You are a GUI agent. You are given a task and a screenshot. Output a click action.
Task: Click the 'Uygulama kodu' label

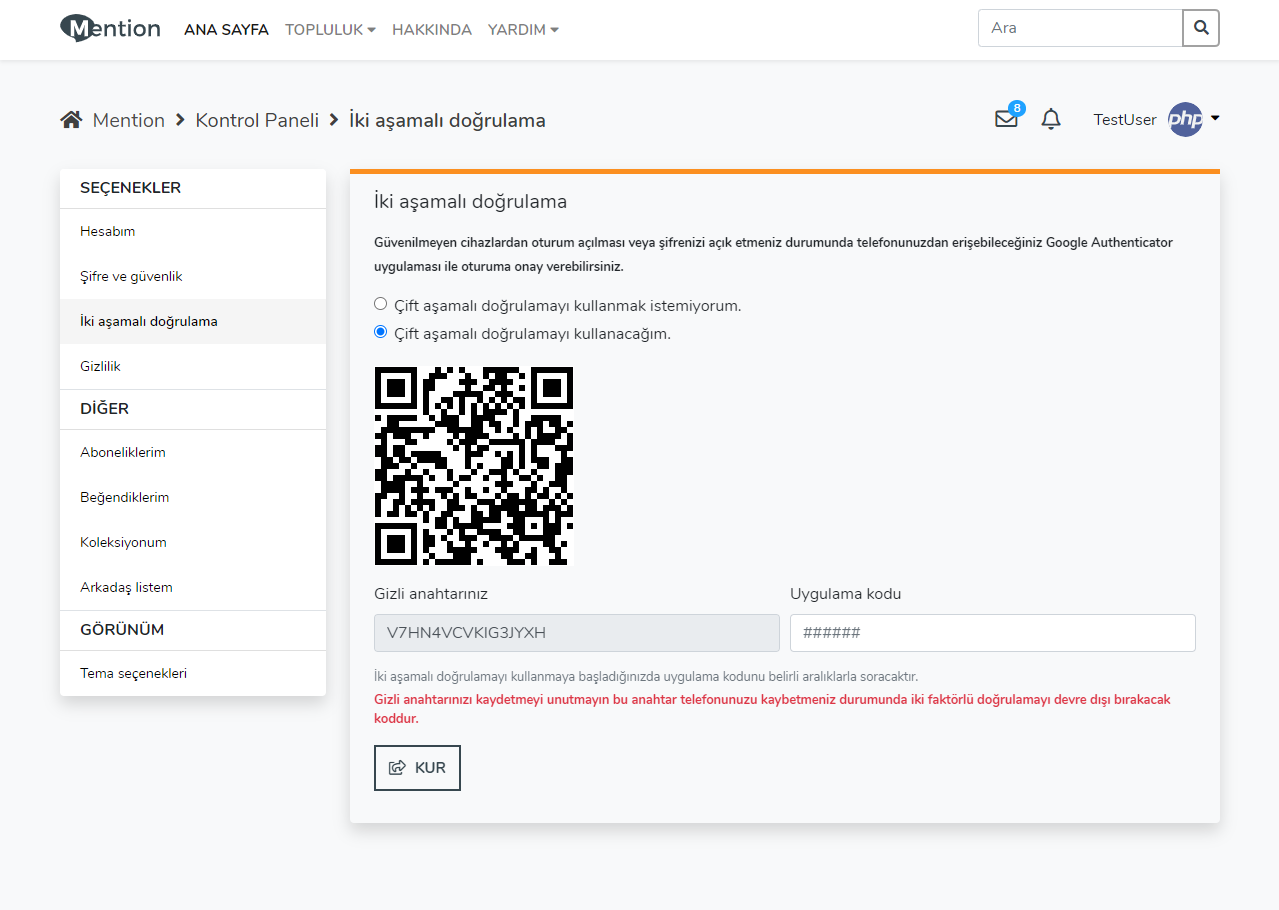pyautogui.click(x=846, y=594)
